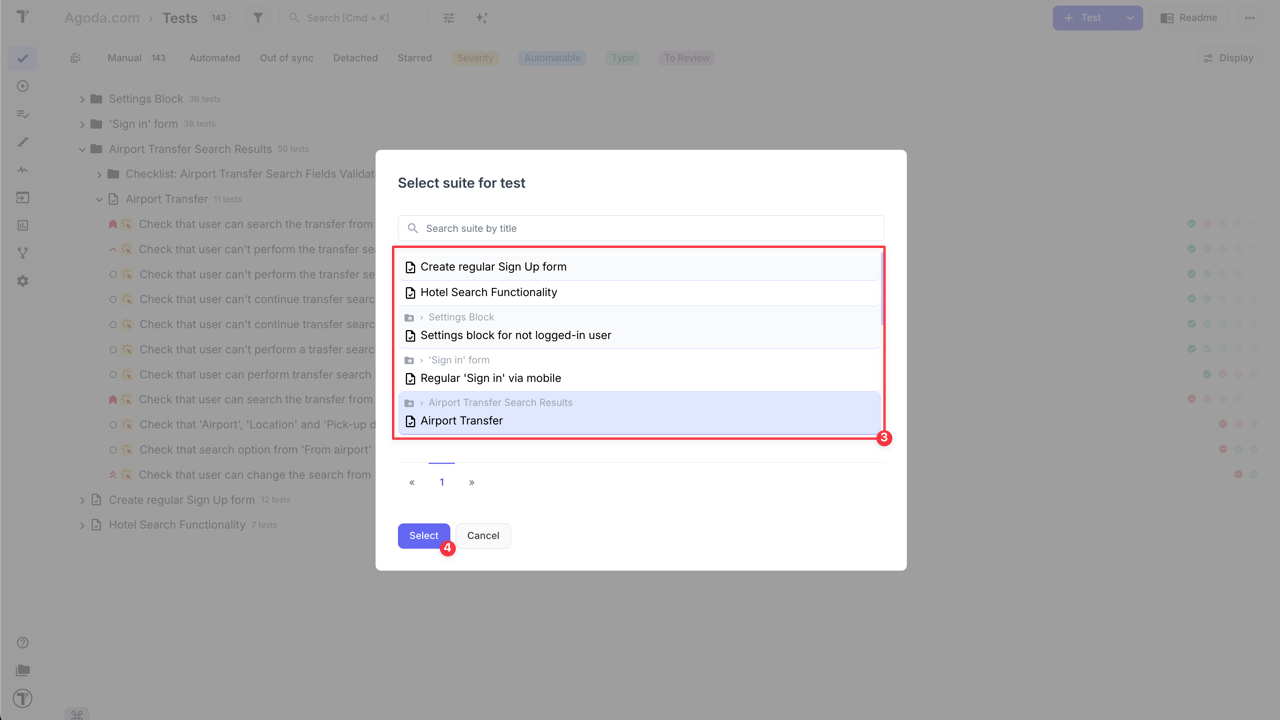Expand the Settings Block suite

(x=82, y=98)
